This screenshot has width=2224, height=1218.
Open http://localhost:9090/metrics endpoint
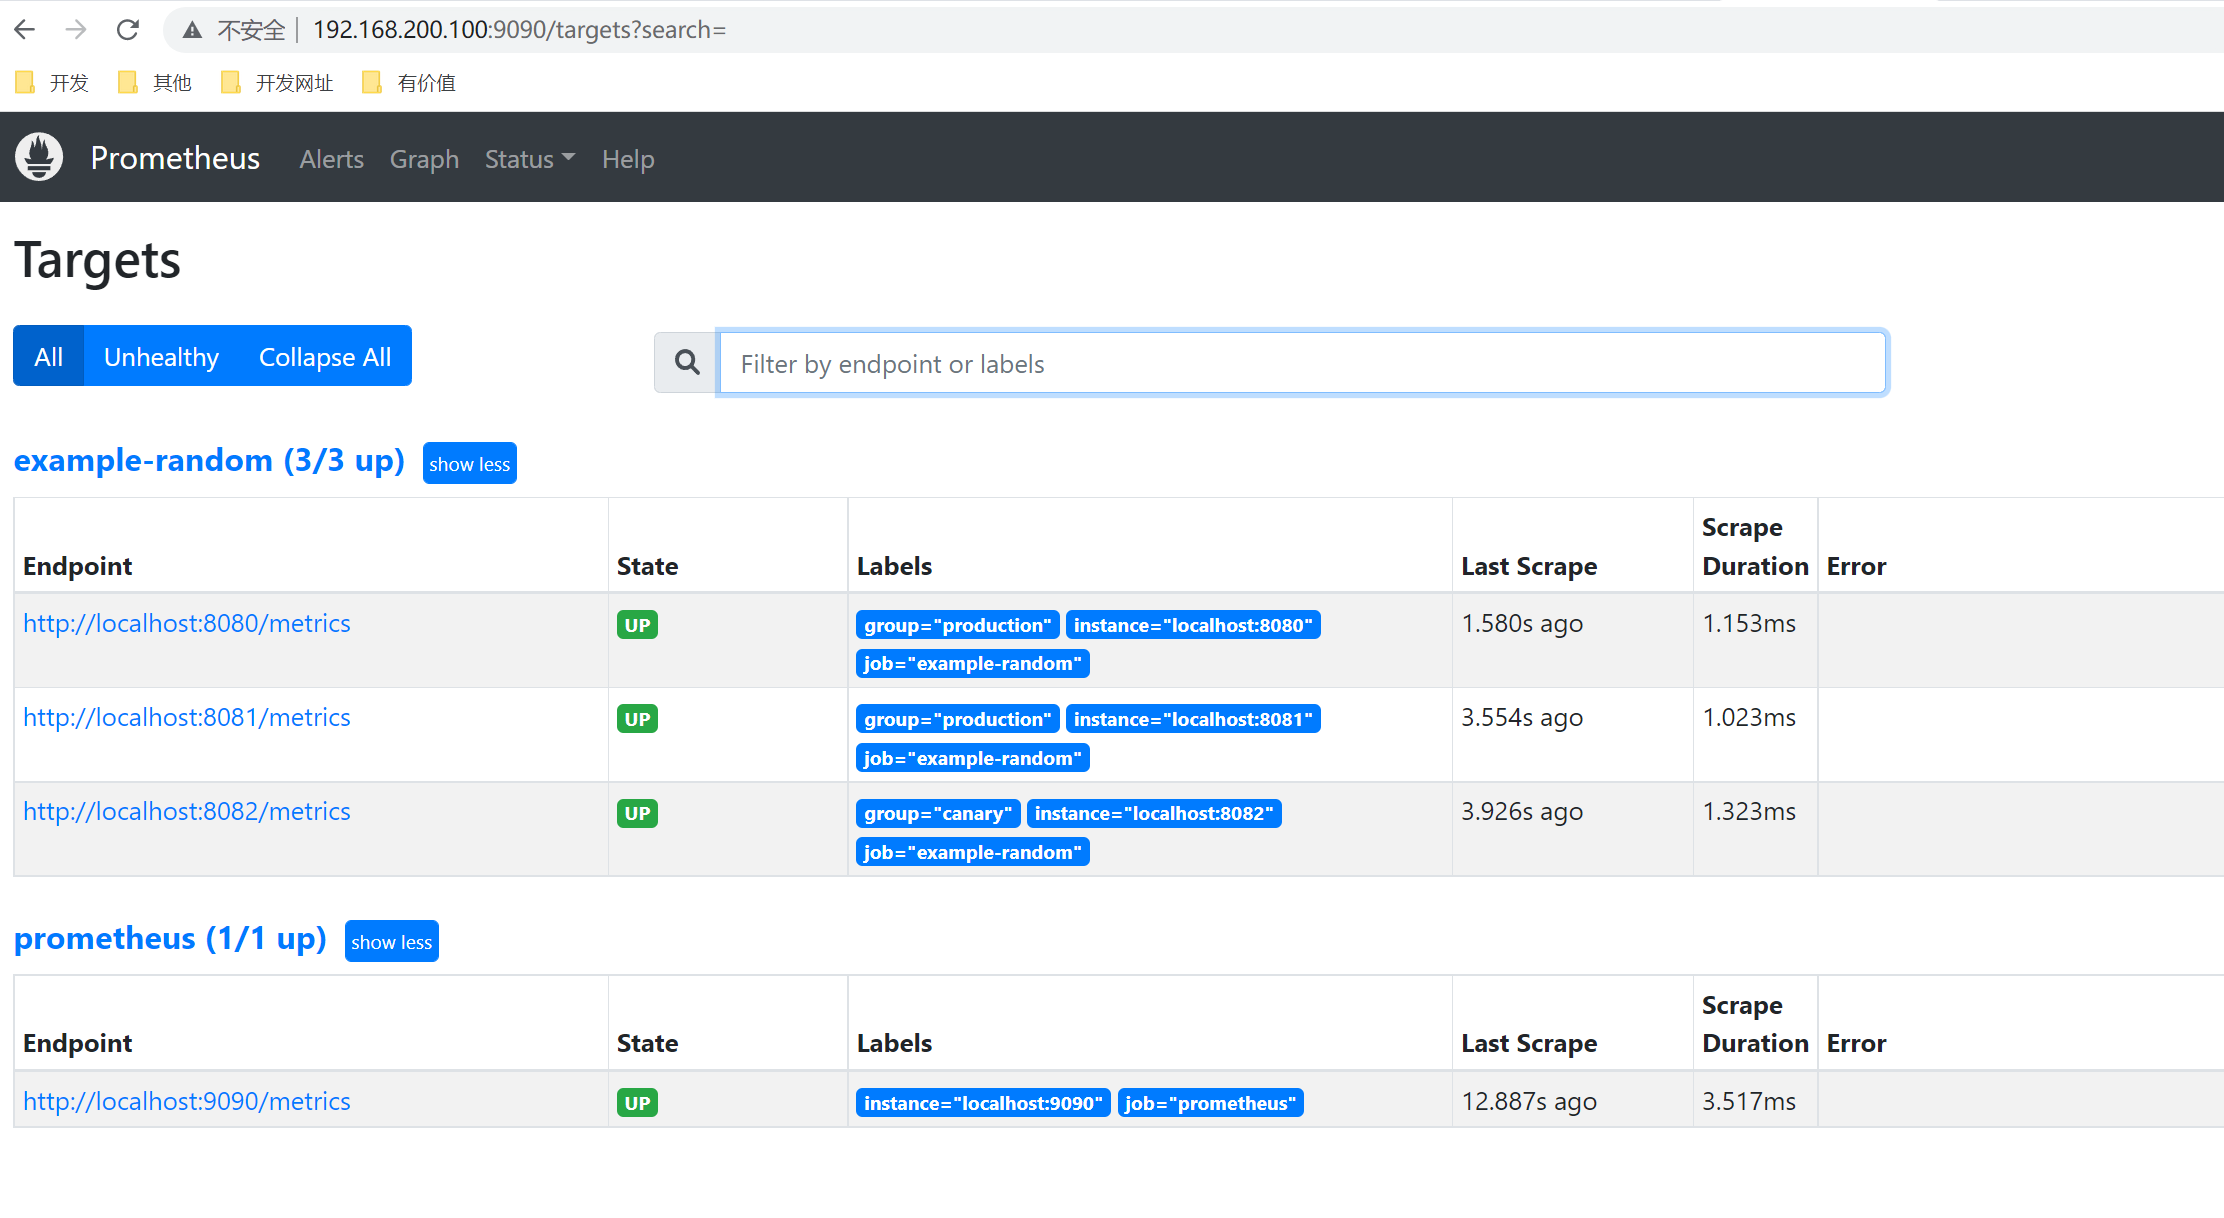coord(187,1101)
